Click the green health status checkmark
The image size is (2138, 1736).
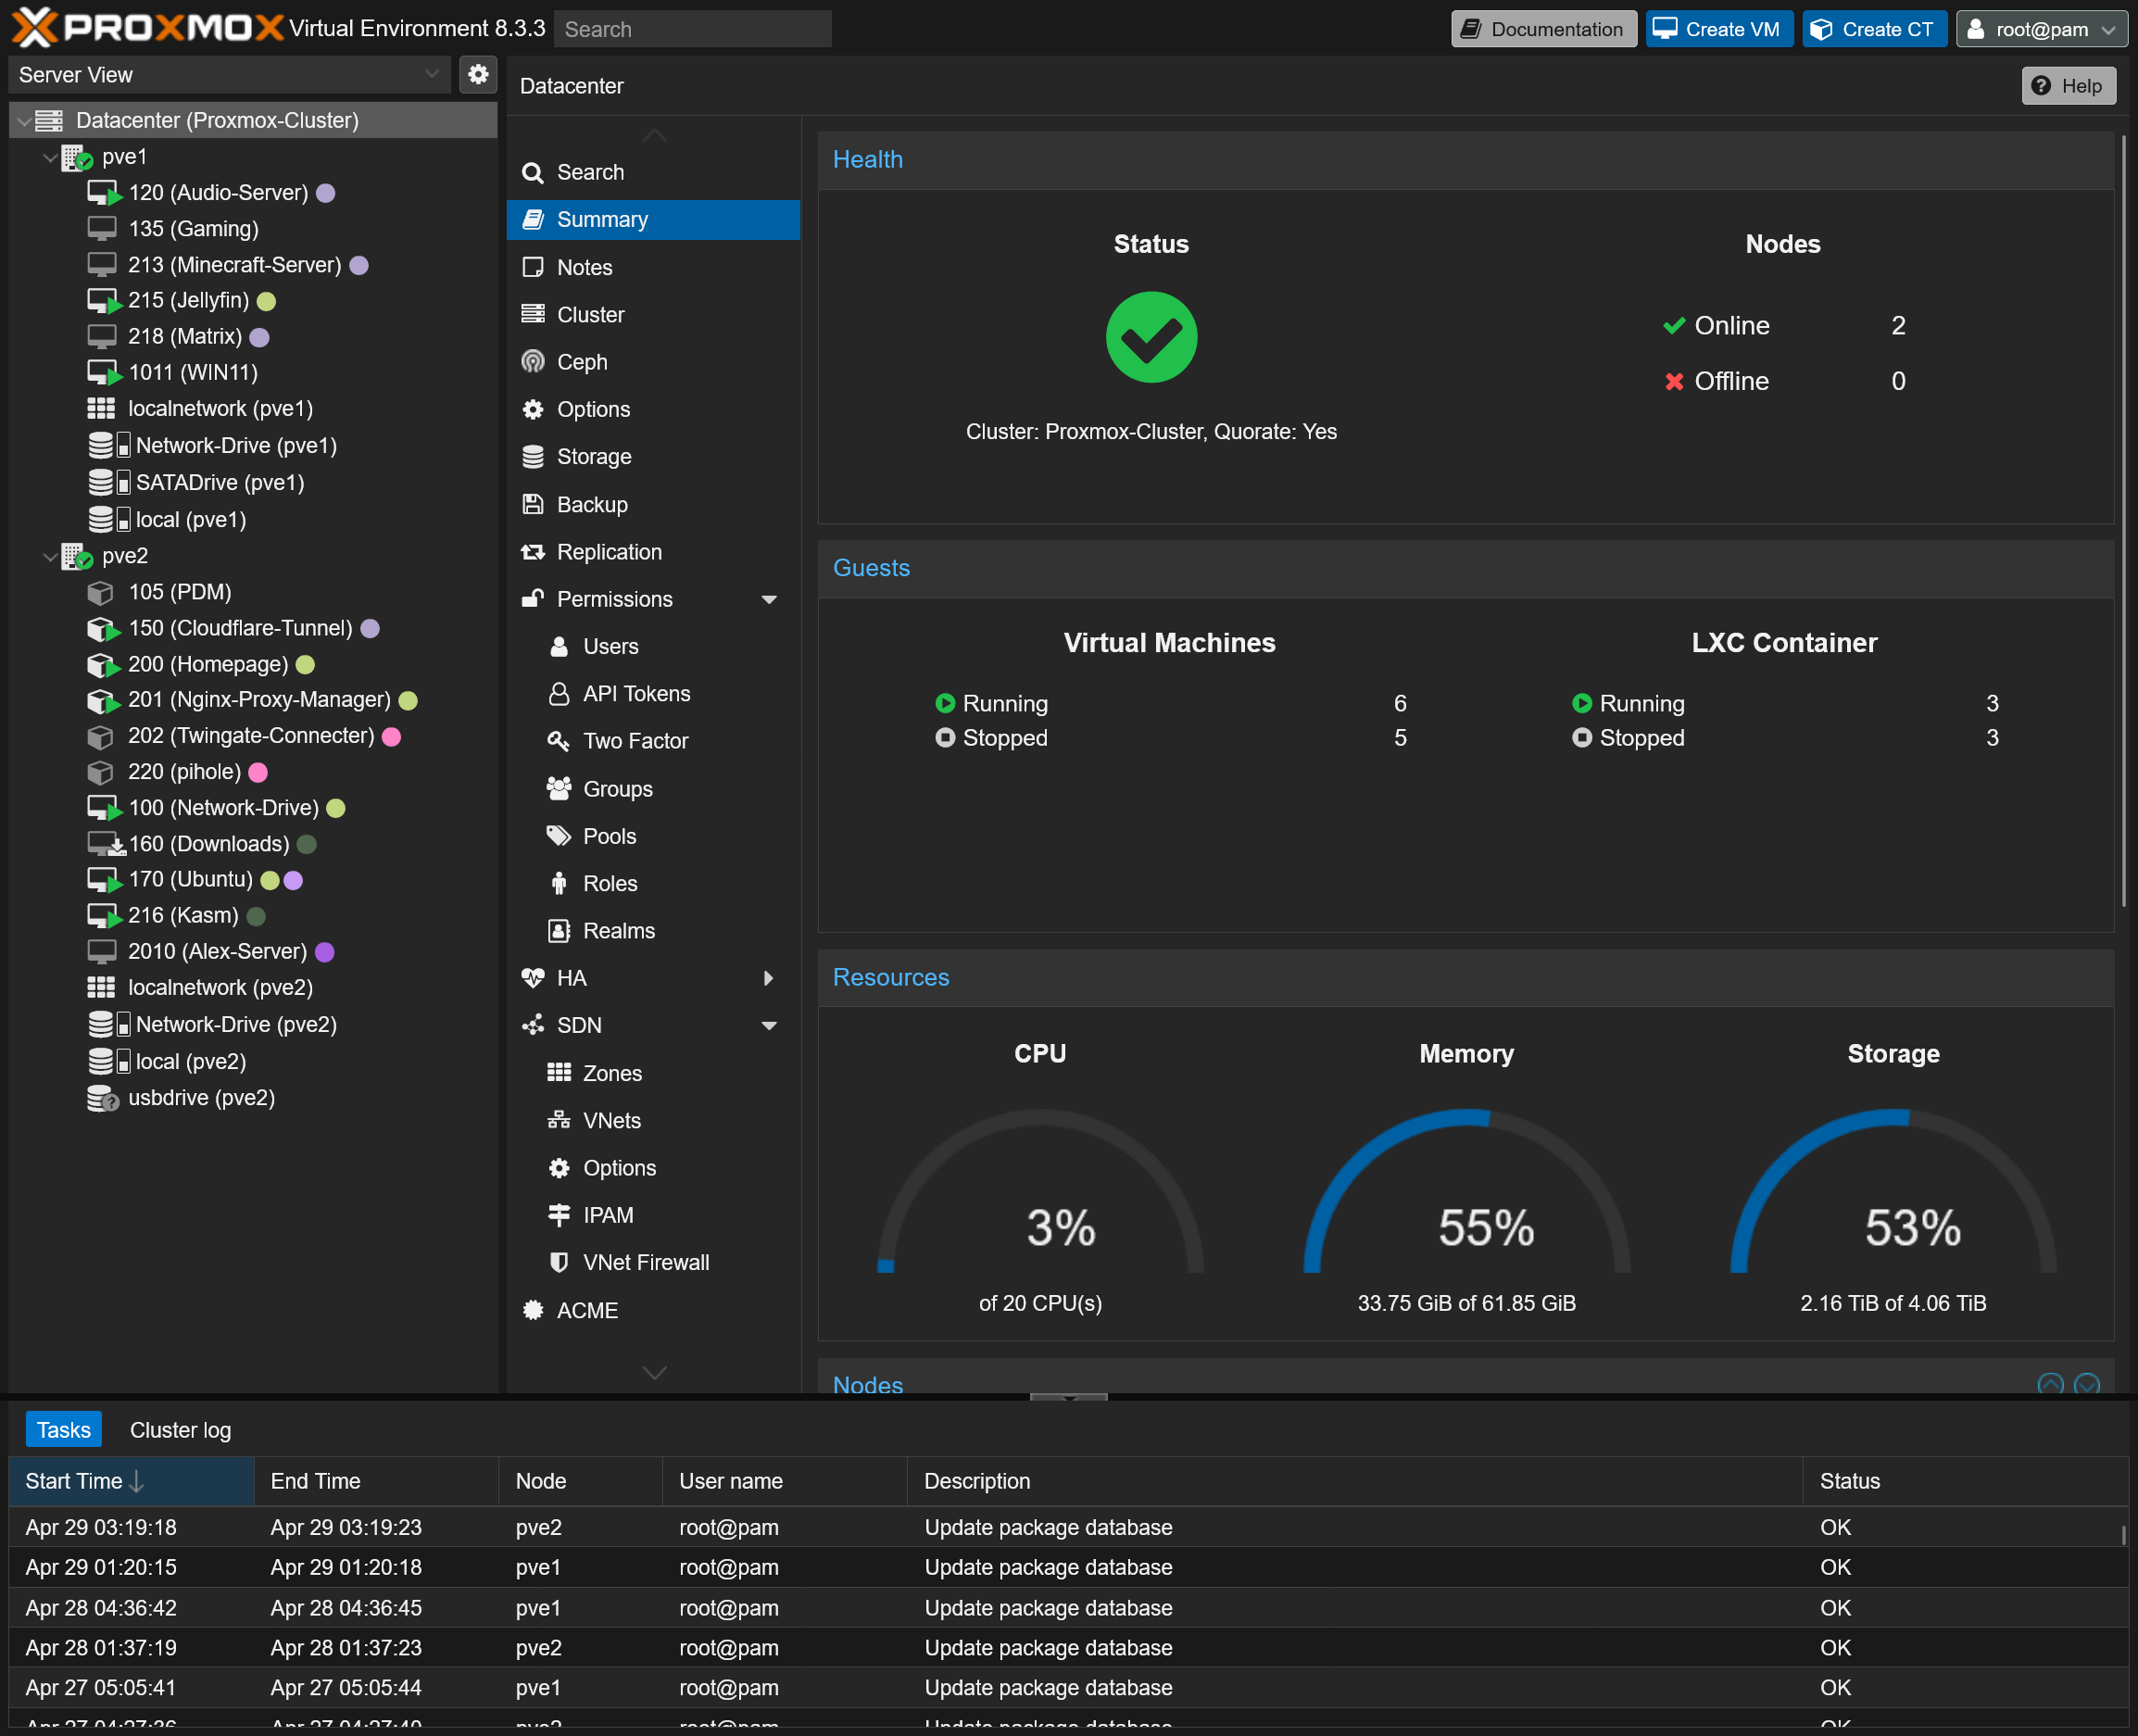click(x=1151, y=337)
